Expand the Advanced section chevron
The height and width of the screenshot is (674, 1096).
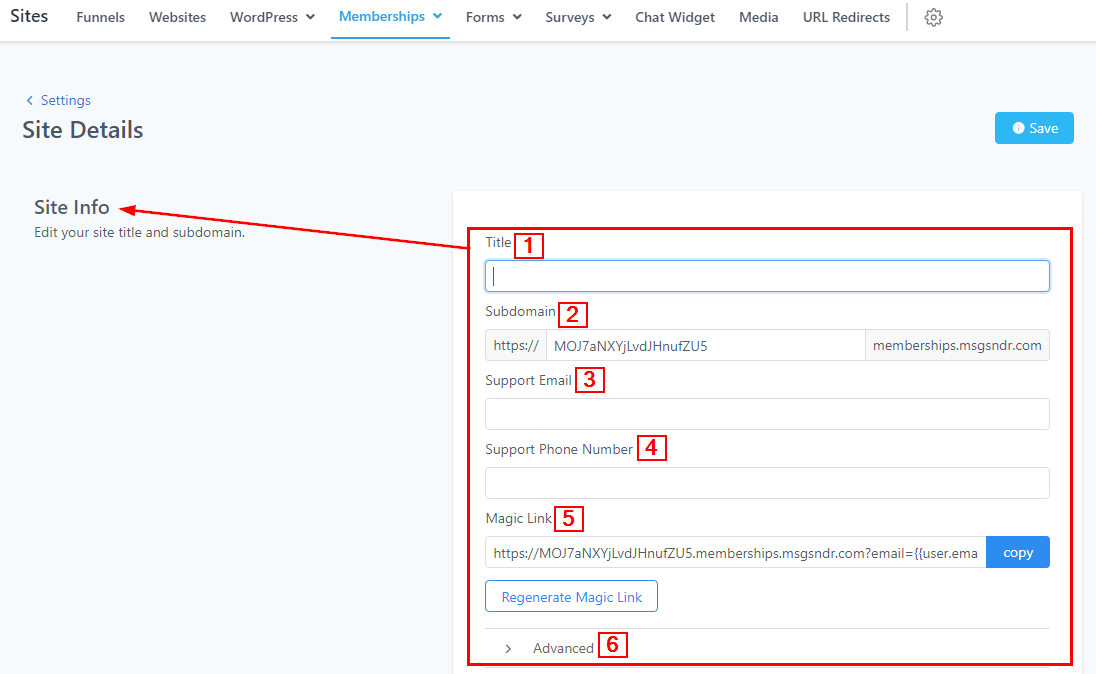[508, 648]
